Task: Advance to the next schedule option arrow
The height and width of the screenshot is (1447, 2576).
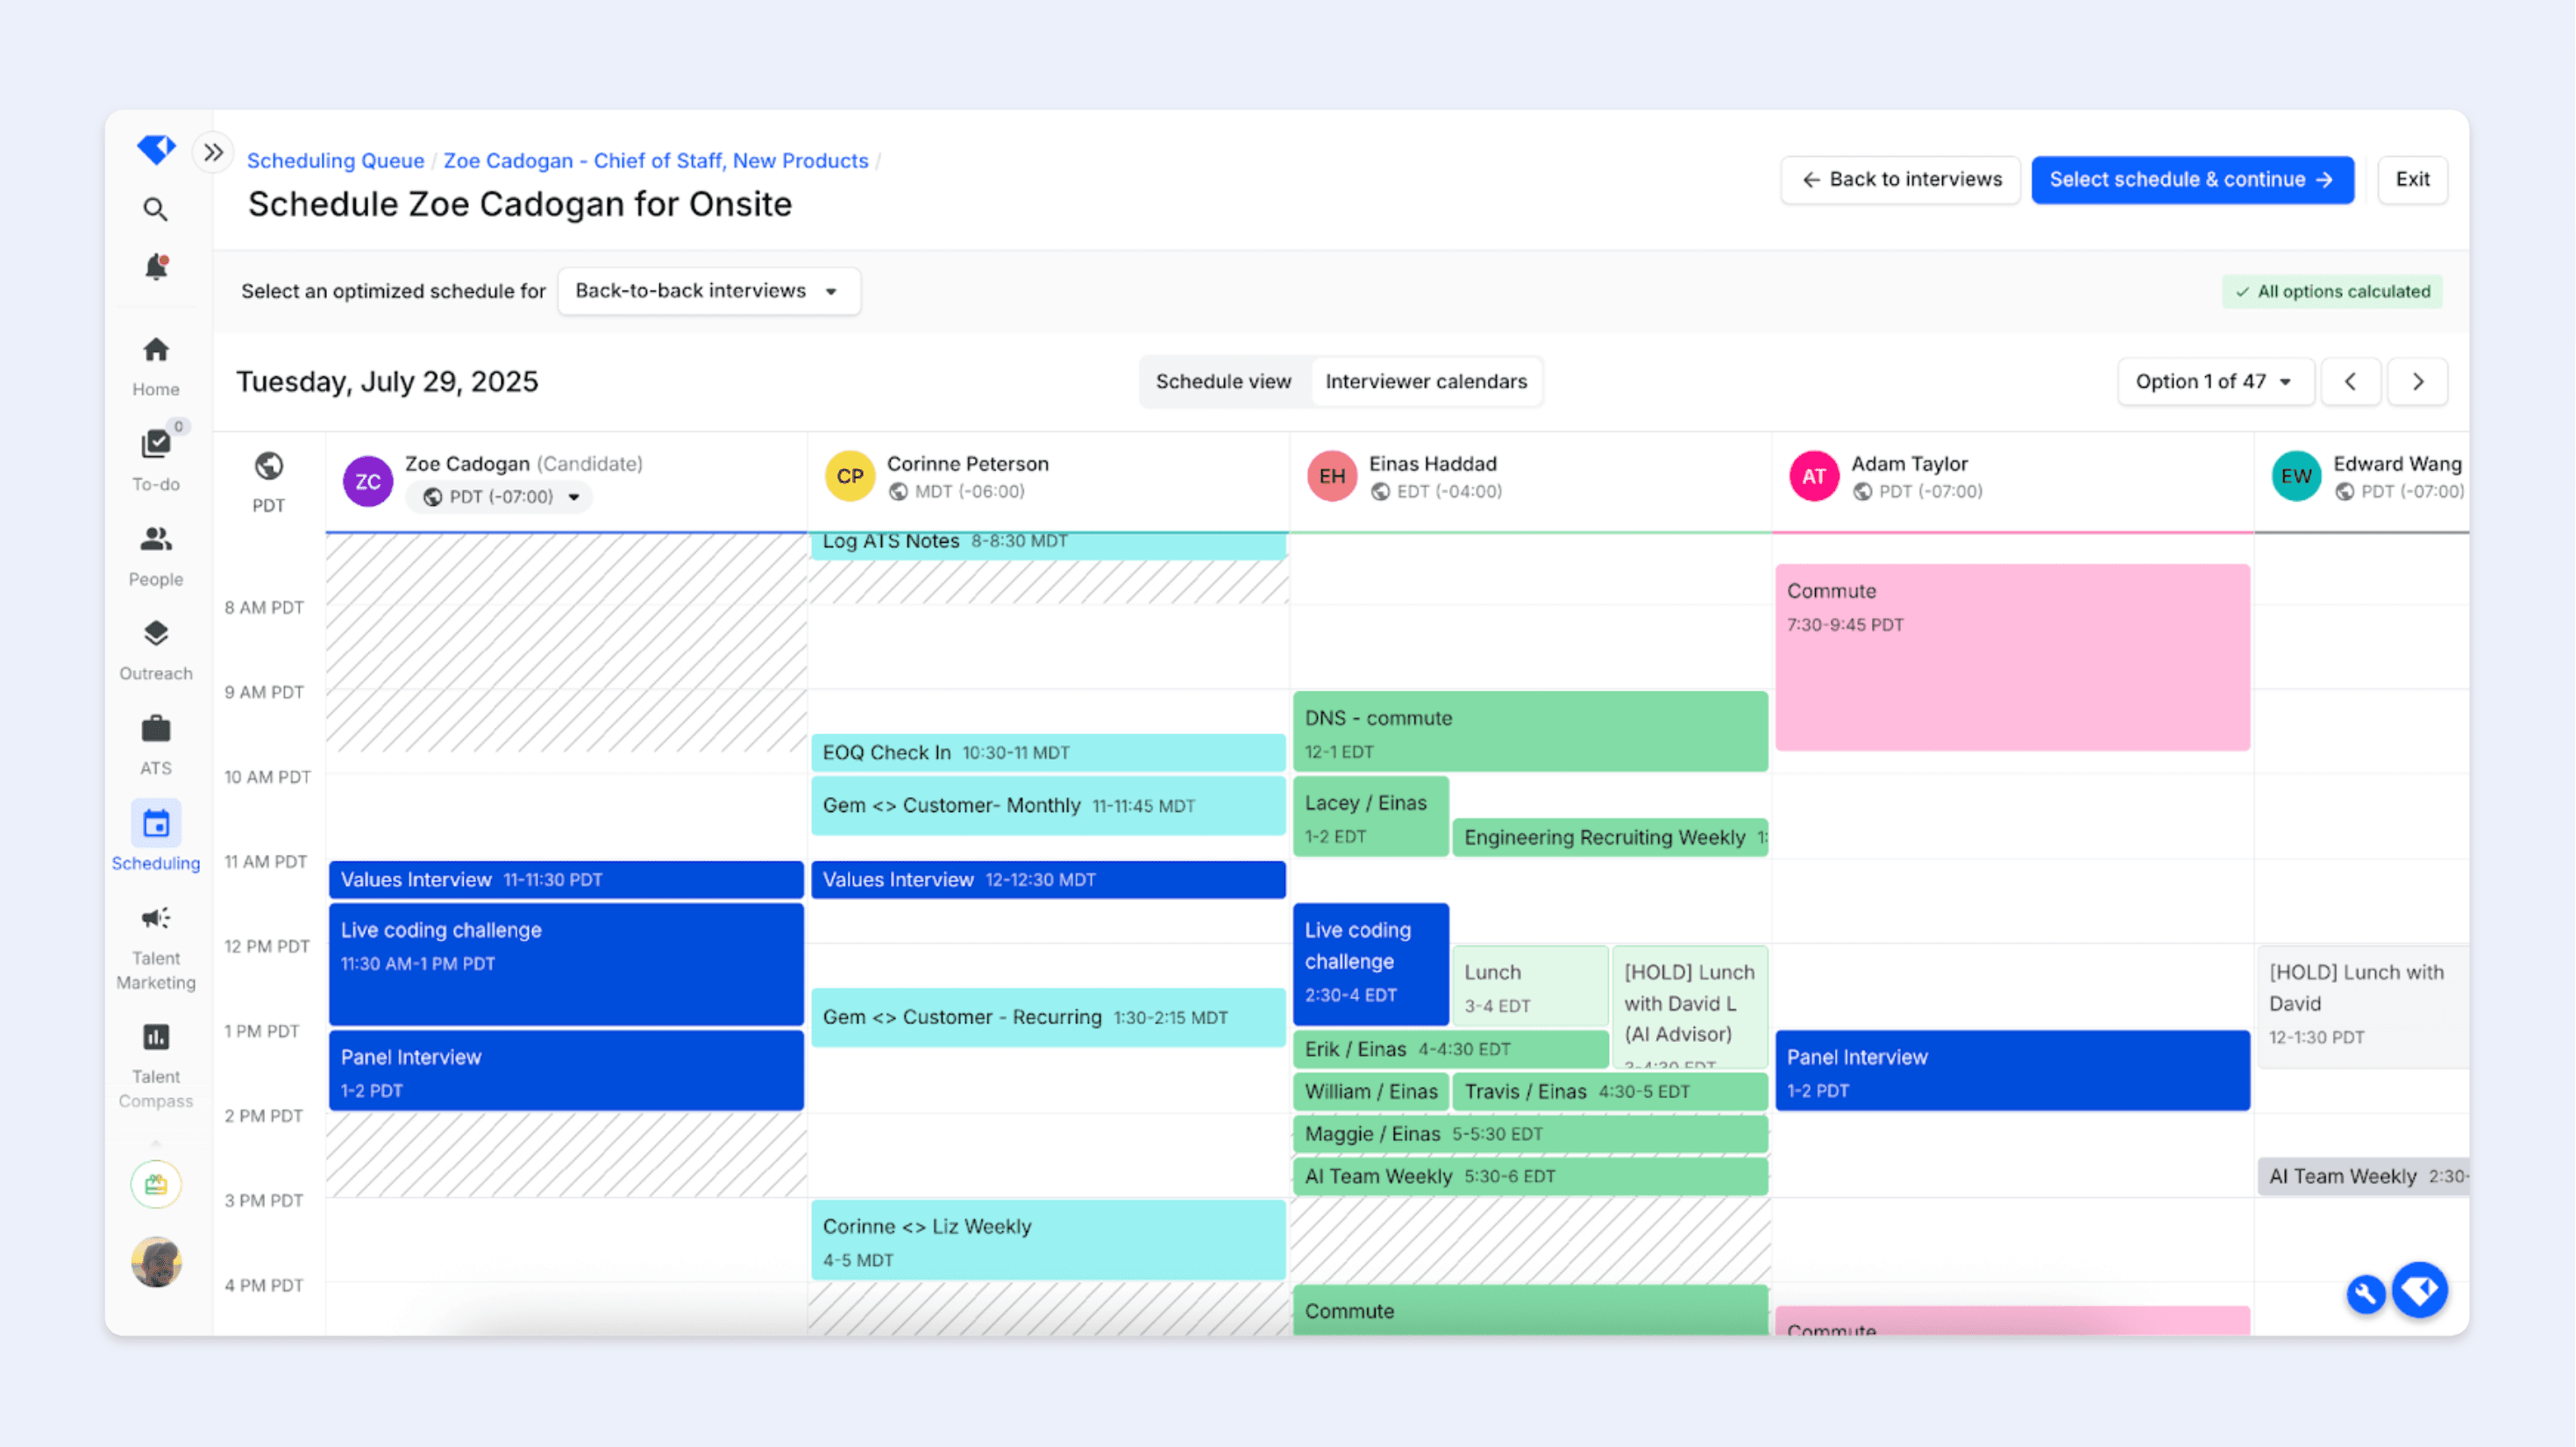Action: point(2418,381)
